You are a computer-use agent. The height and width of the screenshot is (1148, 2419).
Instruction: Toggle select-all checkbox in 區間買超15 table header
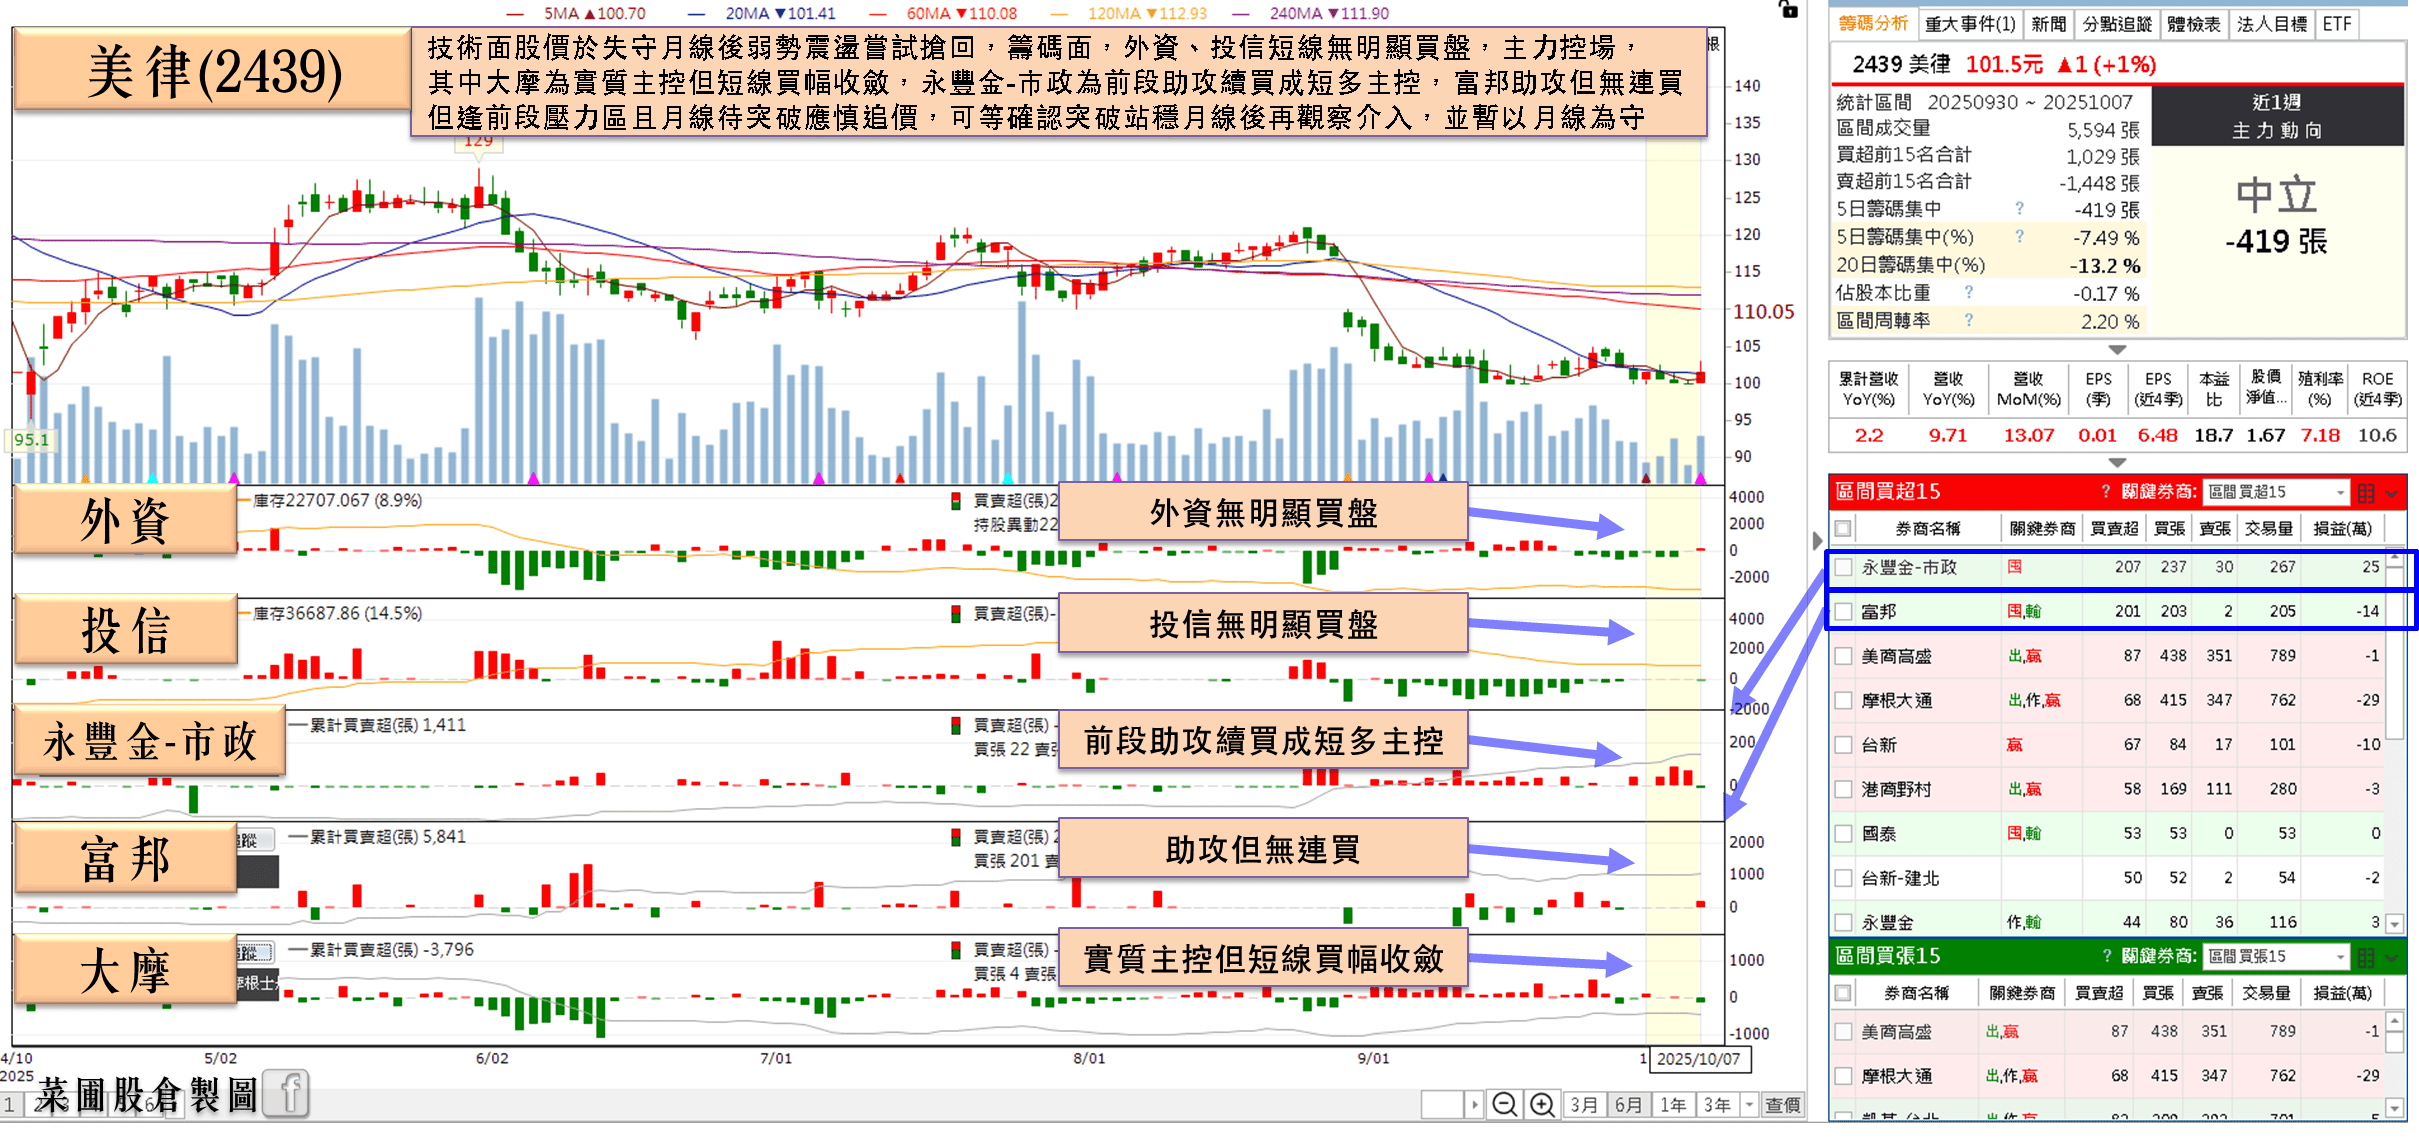[x=1844, y=529]
